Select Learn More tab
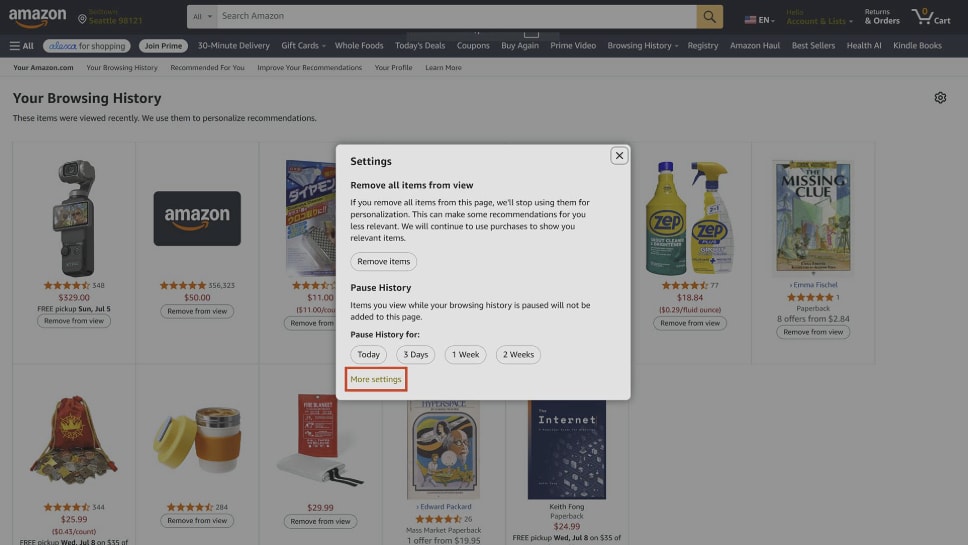 point(443,68)
